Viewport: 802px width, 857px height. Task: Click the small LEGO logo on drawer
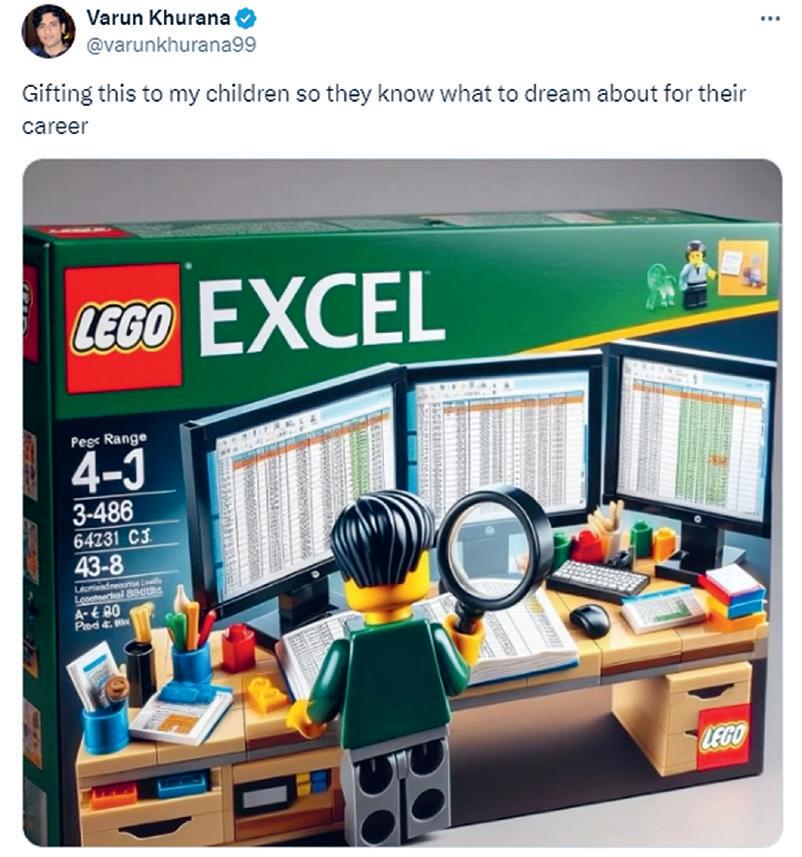(723, 736)
